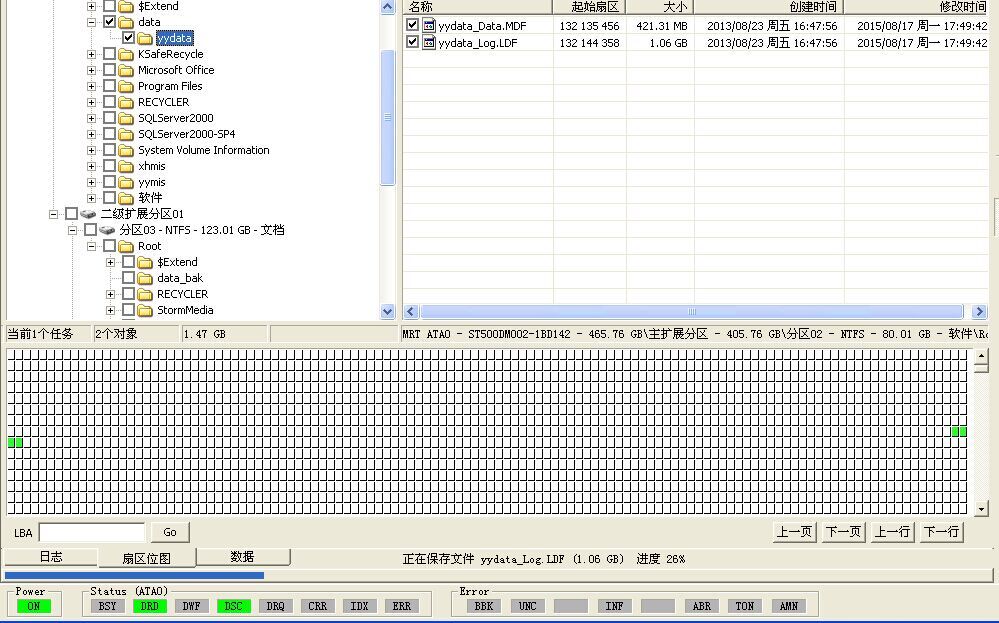The image size is (999, 623).
Task: Click the 下一行 button
Action: [941, 531]
